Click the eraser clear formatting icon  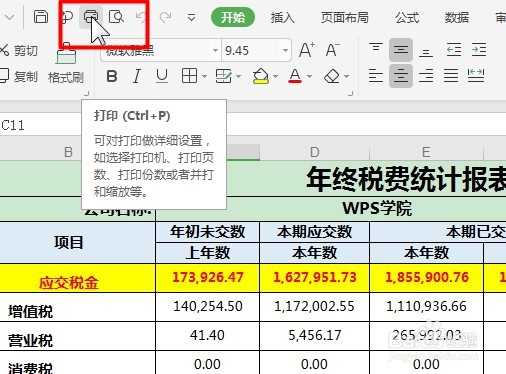tap(332, 76)
